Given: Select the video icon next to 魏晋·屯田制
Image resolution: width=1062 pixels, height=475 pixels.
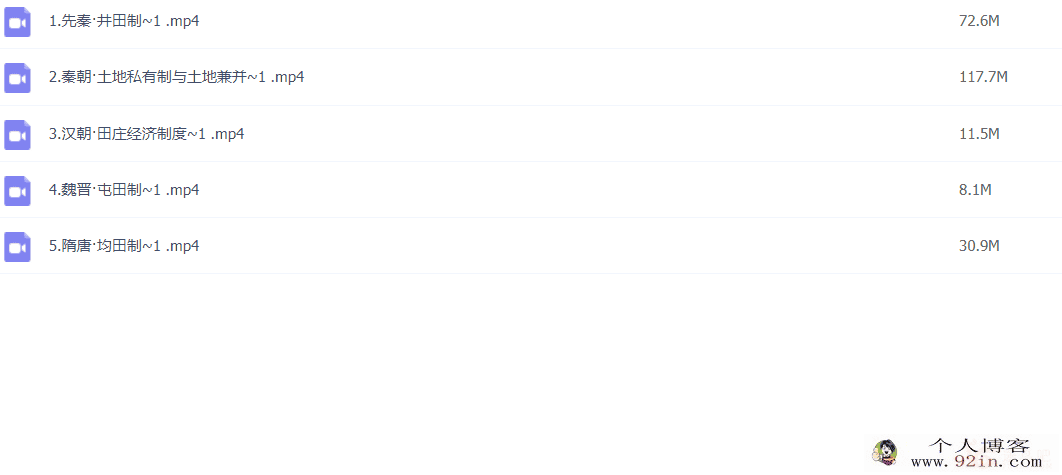Looking at the screenshot, I should pos(17,190).
